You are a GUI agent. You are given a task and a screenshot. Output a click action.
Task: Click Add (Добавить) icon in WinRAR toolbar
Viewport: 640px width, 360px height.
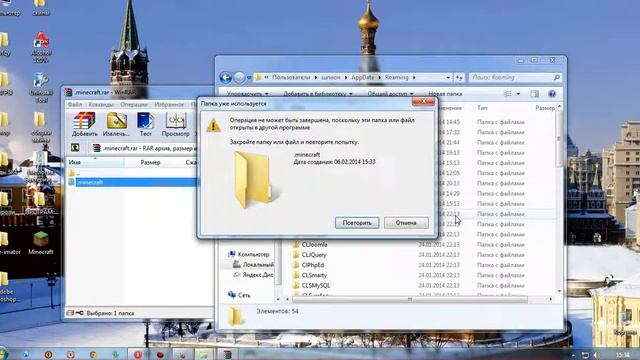(84, 124)
